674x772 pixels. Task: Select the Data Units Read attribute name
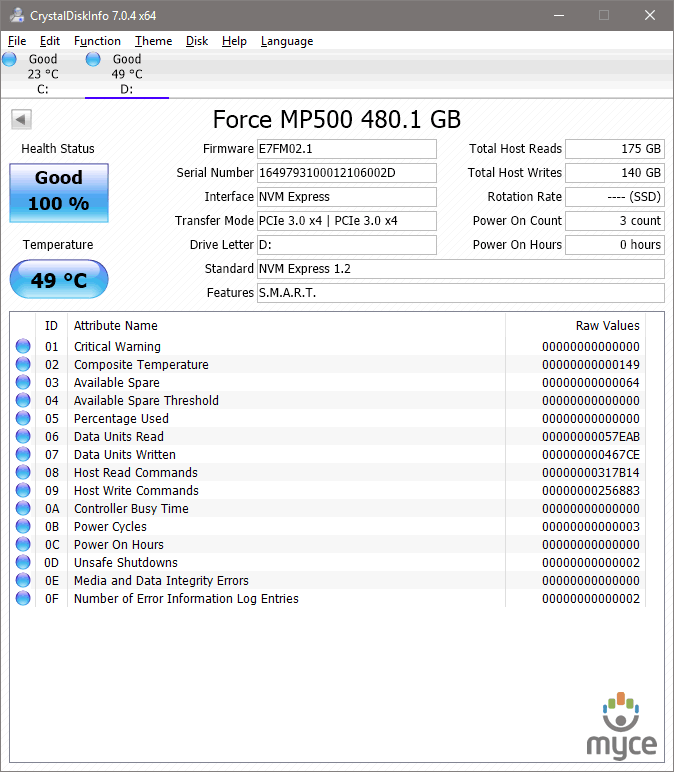pos(119,437)
